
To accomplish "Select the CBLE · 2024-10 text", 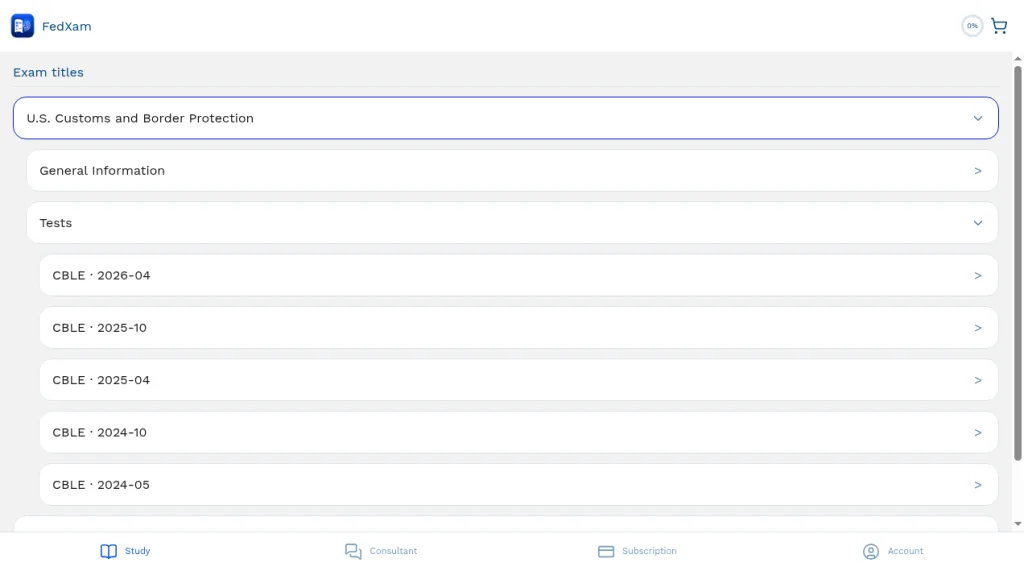I will [99, 432].
